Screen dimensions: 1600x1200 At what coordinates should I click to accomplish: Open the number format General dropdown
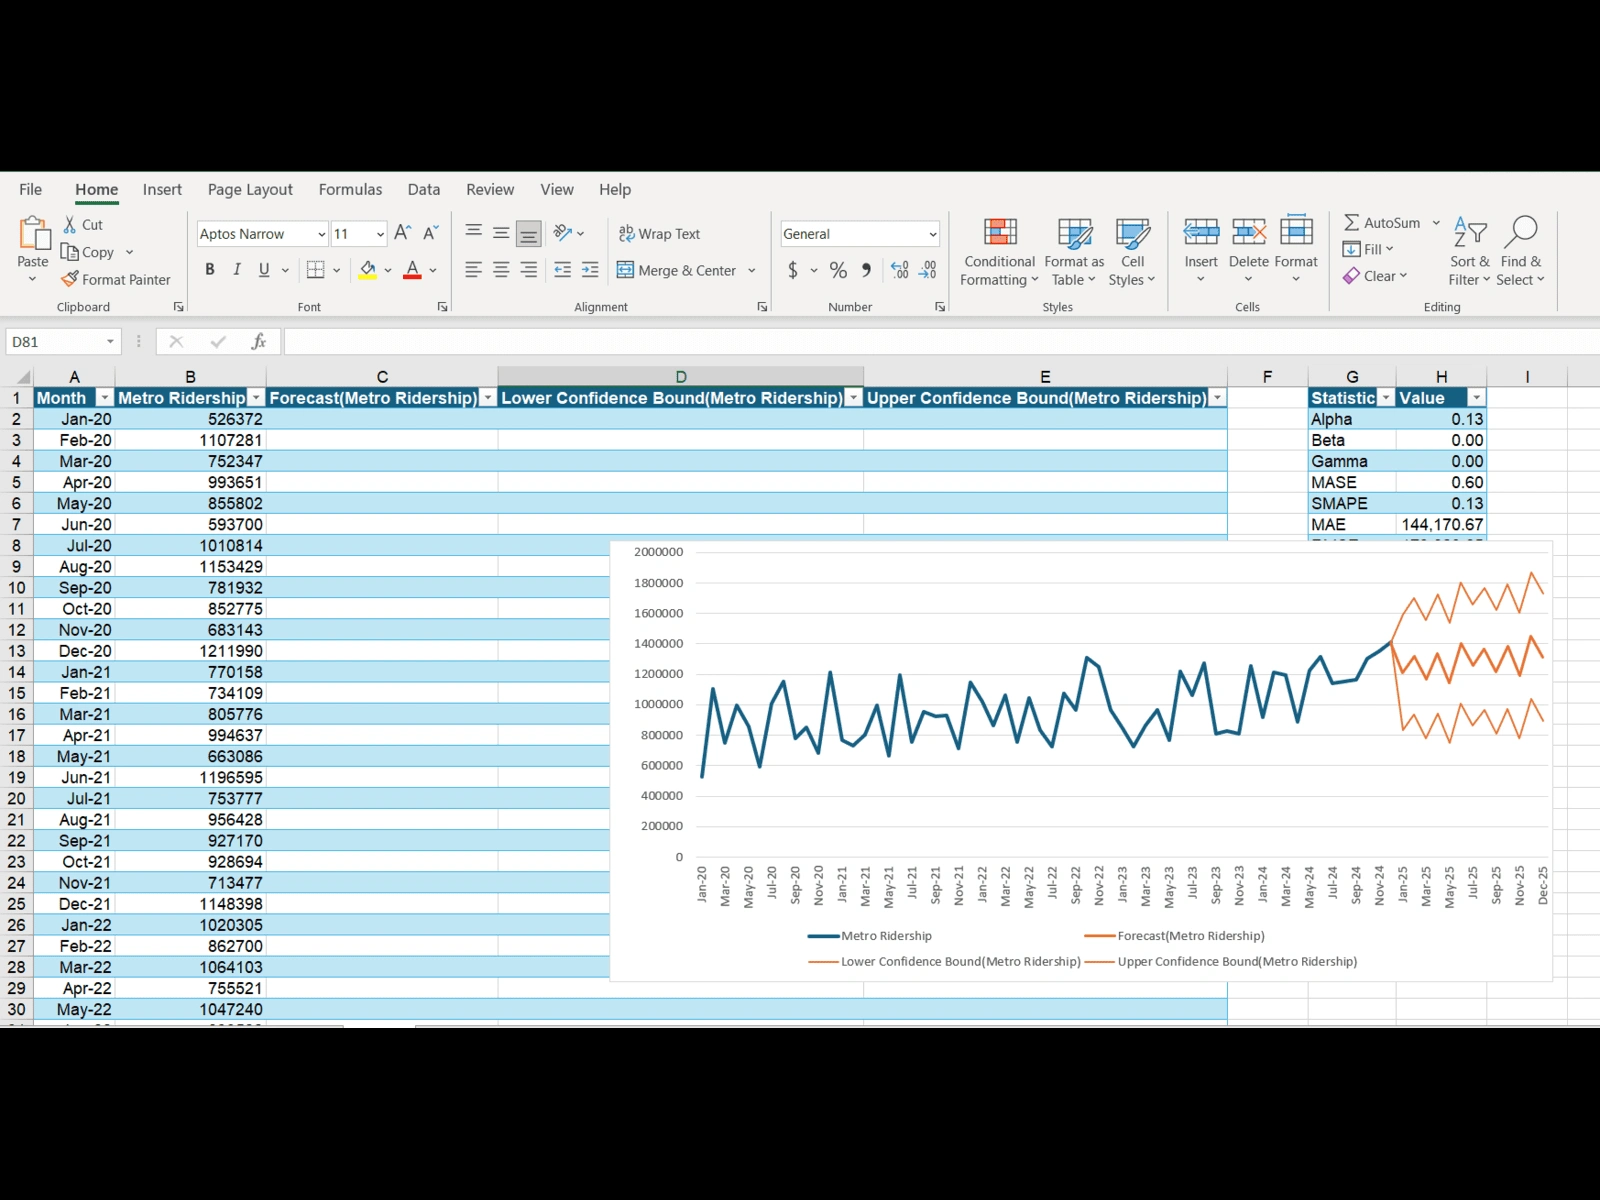(x=932, y=234)
